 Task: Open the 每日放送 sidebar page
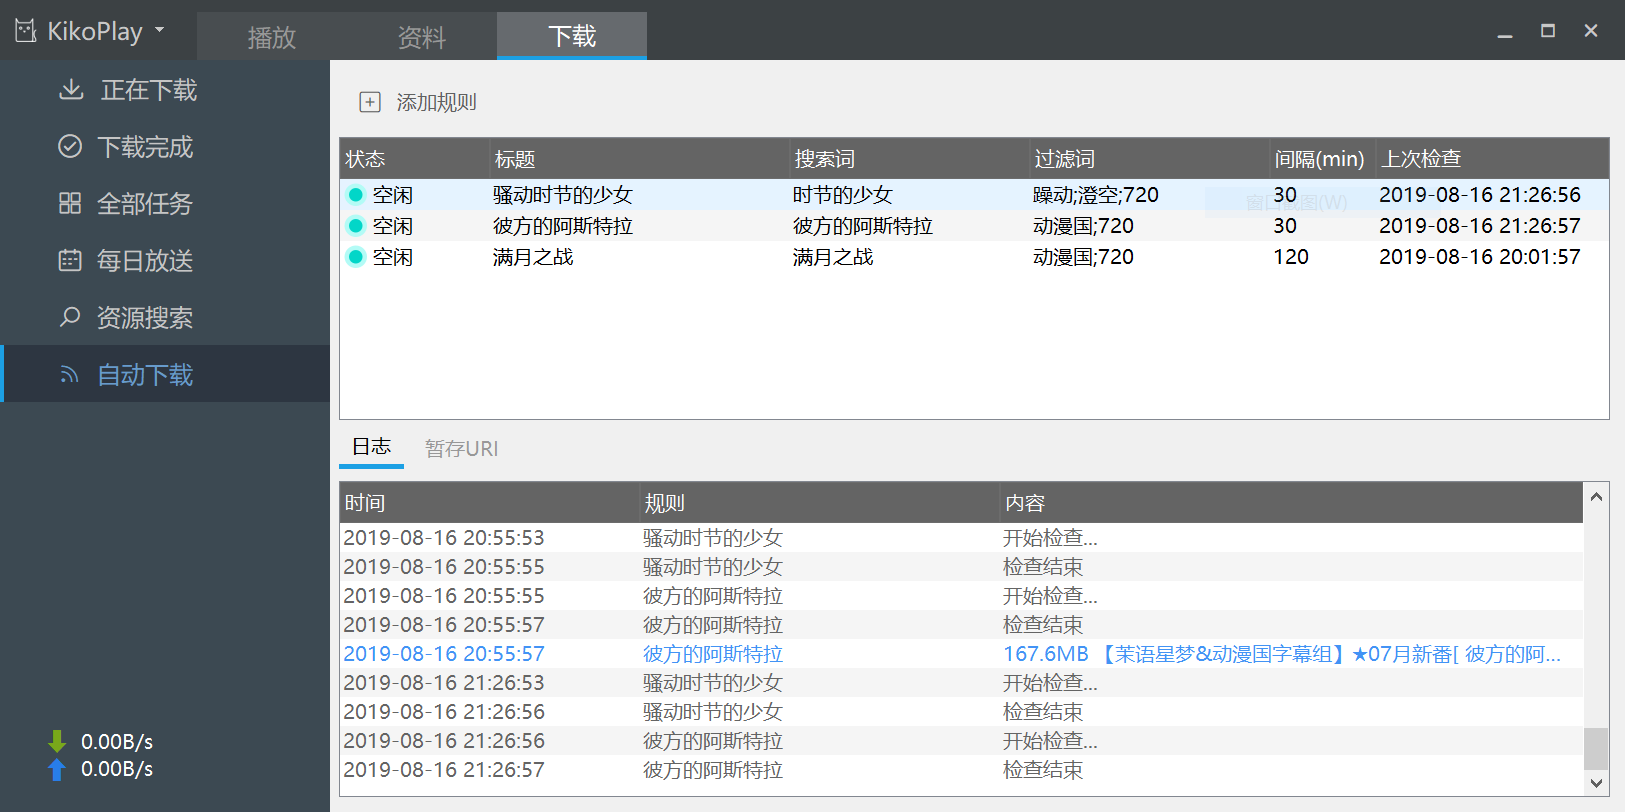[x=165, y=261]
